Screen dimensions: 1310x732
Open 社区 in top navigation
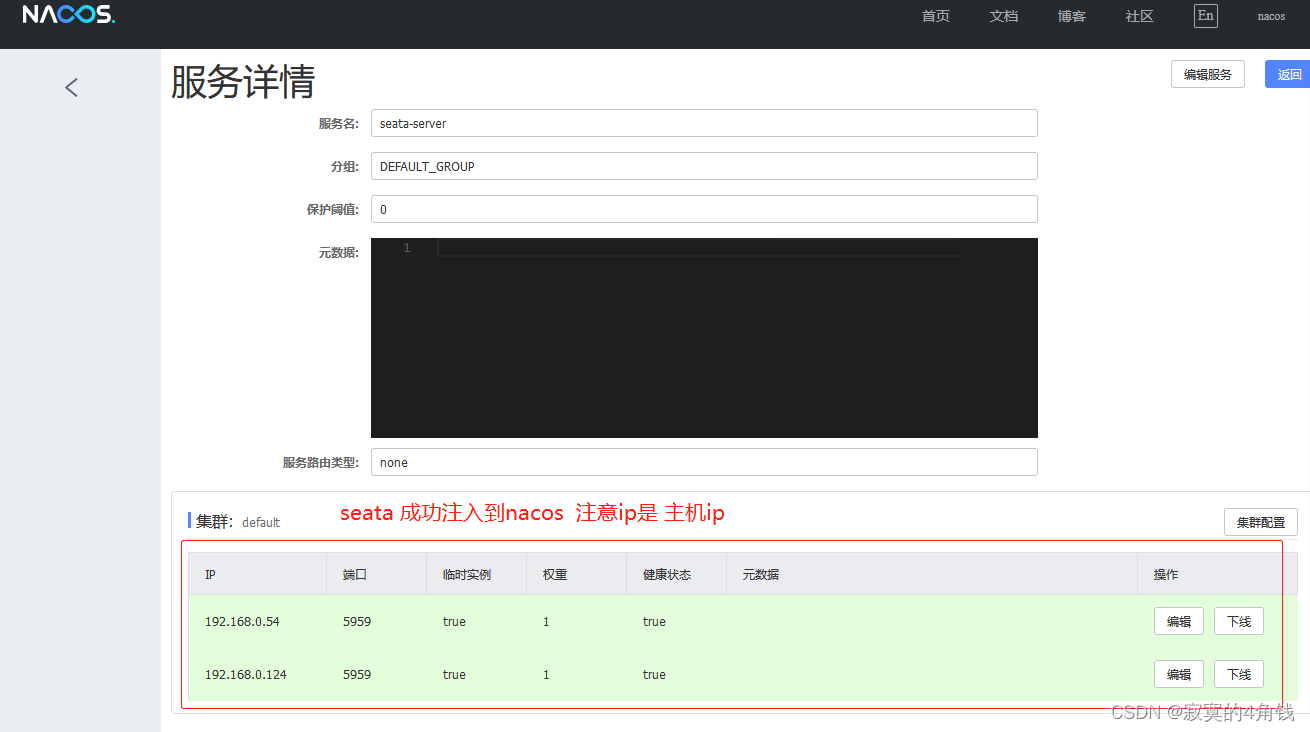(x=1140, y=16)
